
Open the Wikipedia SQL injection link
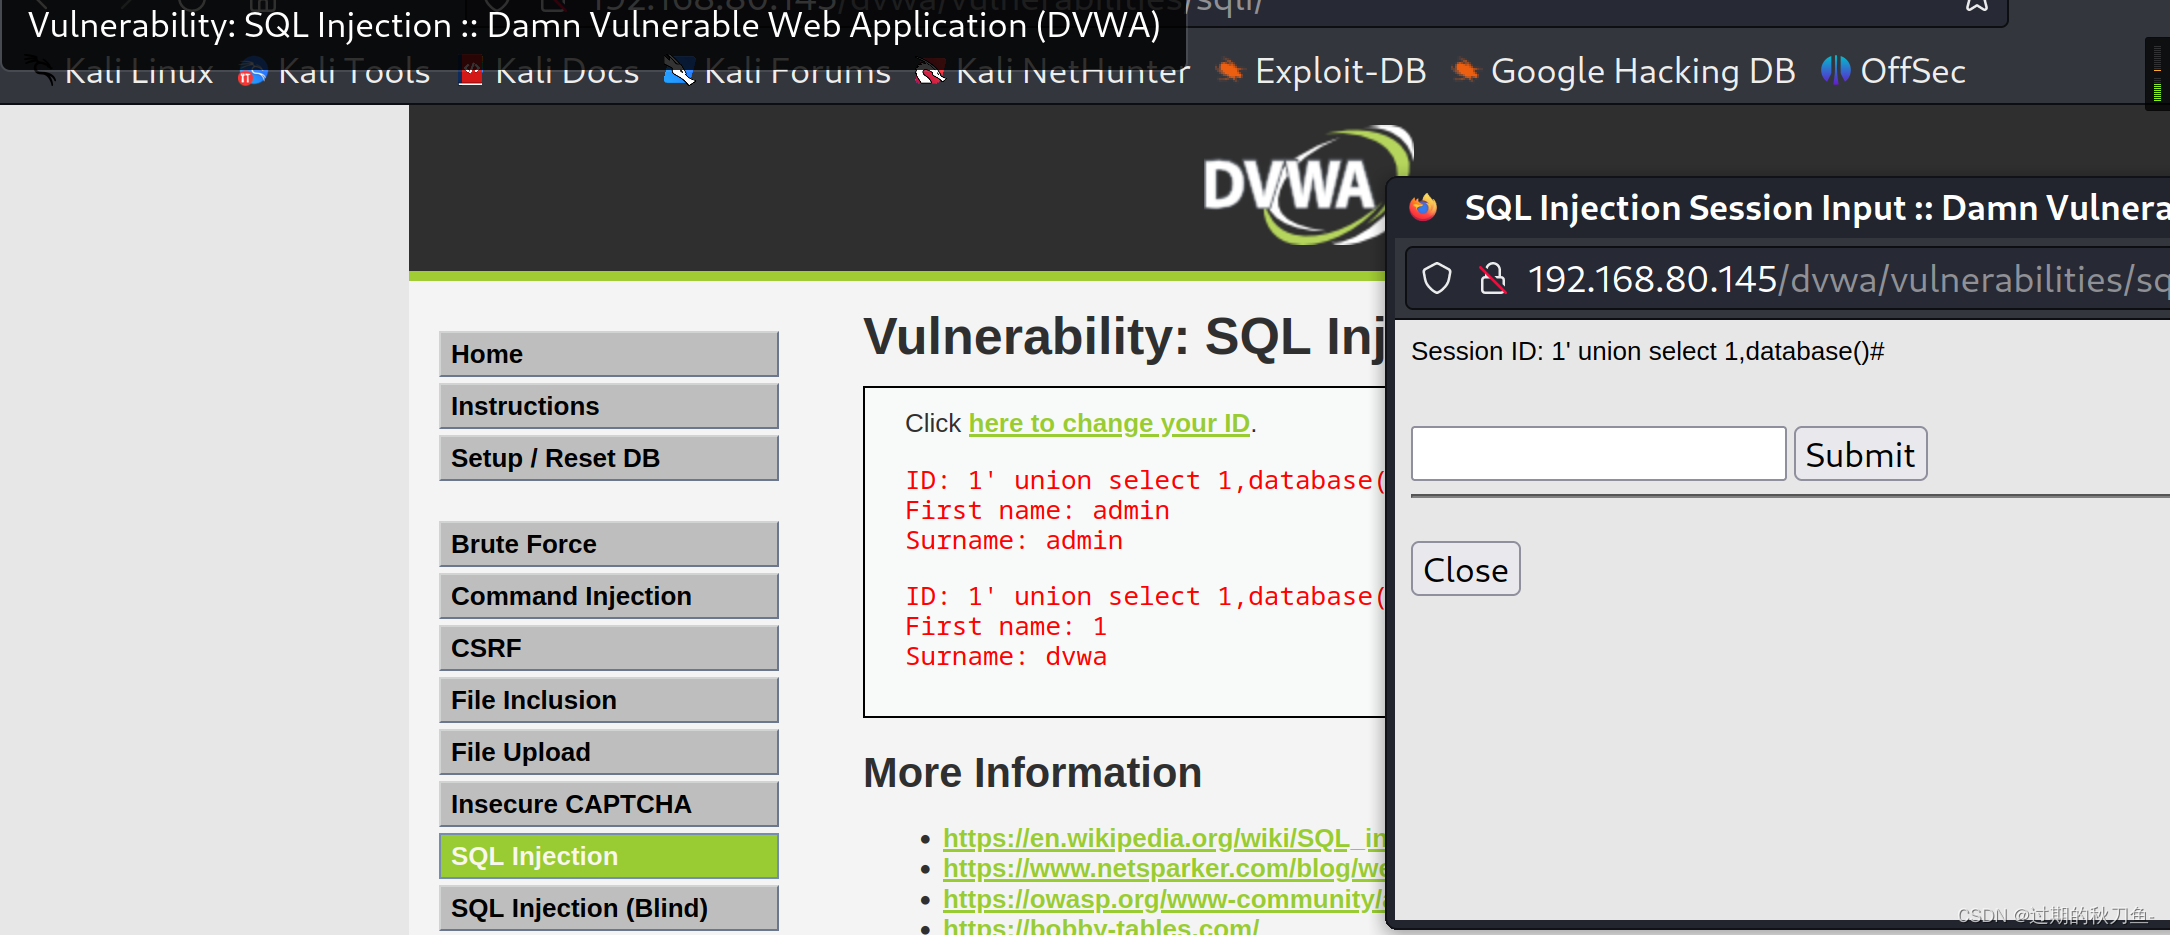(1164, 838)
